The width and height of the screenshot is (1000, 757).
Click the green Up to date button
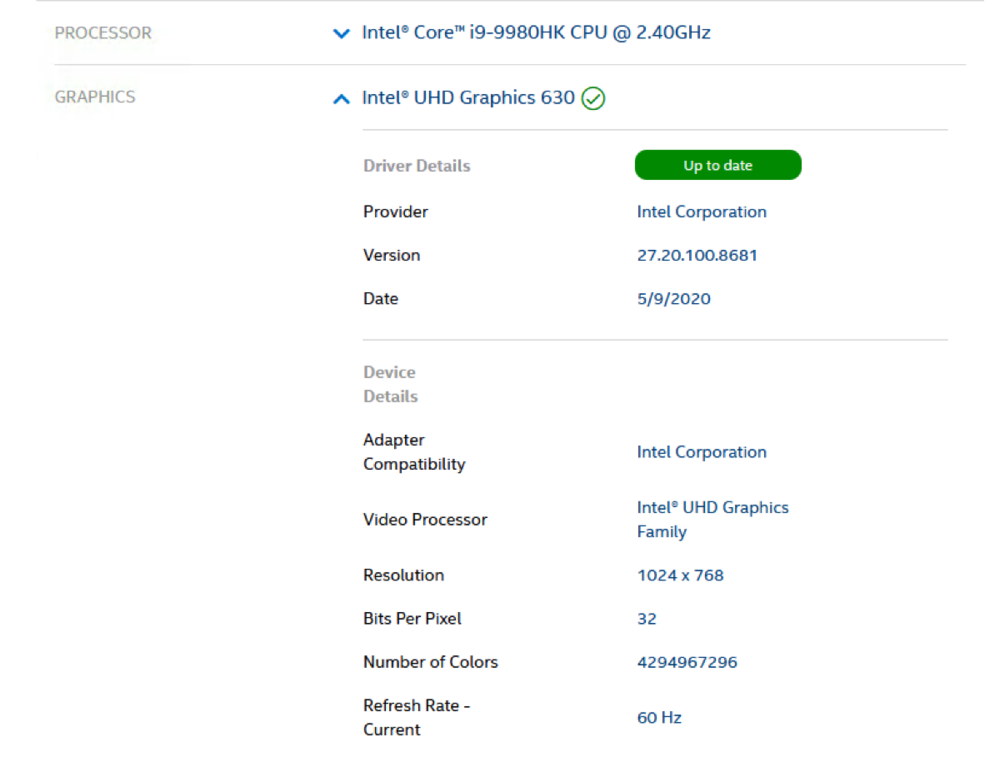tap(717, 165)
